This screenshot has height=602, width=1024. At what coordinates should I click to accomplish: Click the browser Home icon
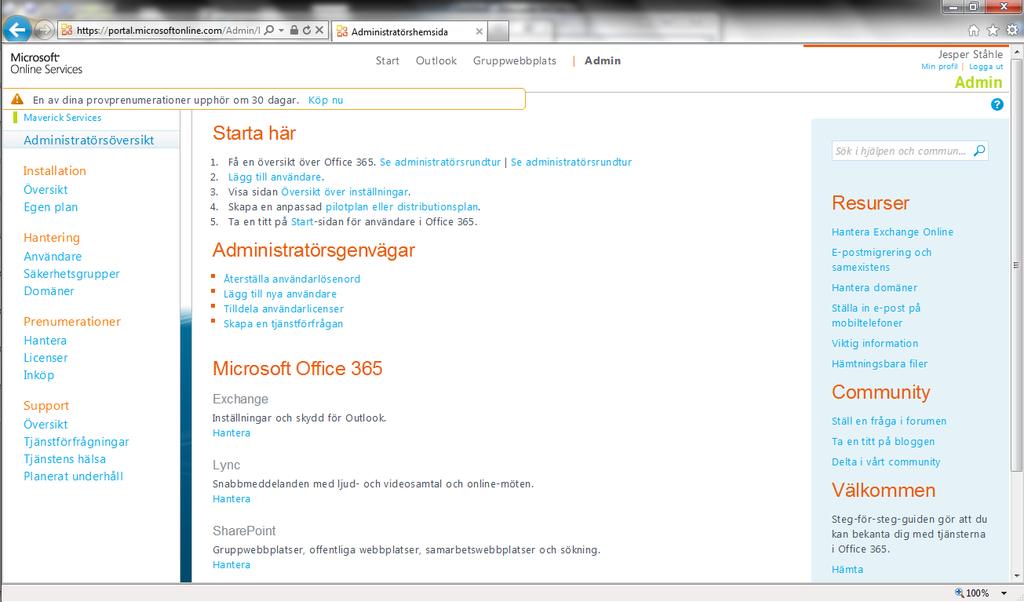[974, 30]
